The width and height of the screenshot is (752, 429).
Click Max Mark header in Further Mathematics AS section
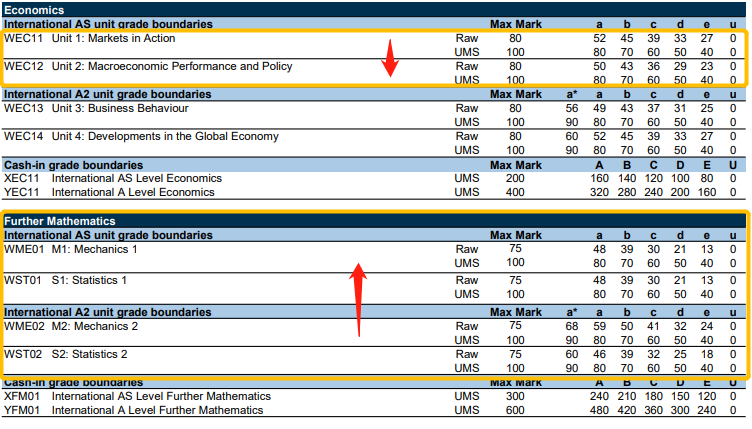(515, 235)
